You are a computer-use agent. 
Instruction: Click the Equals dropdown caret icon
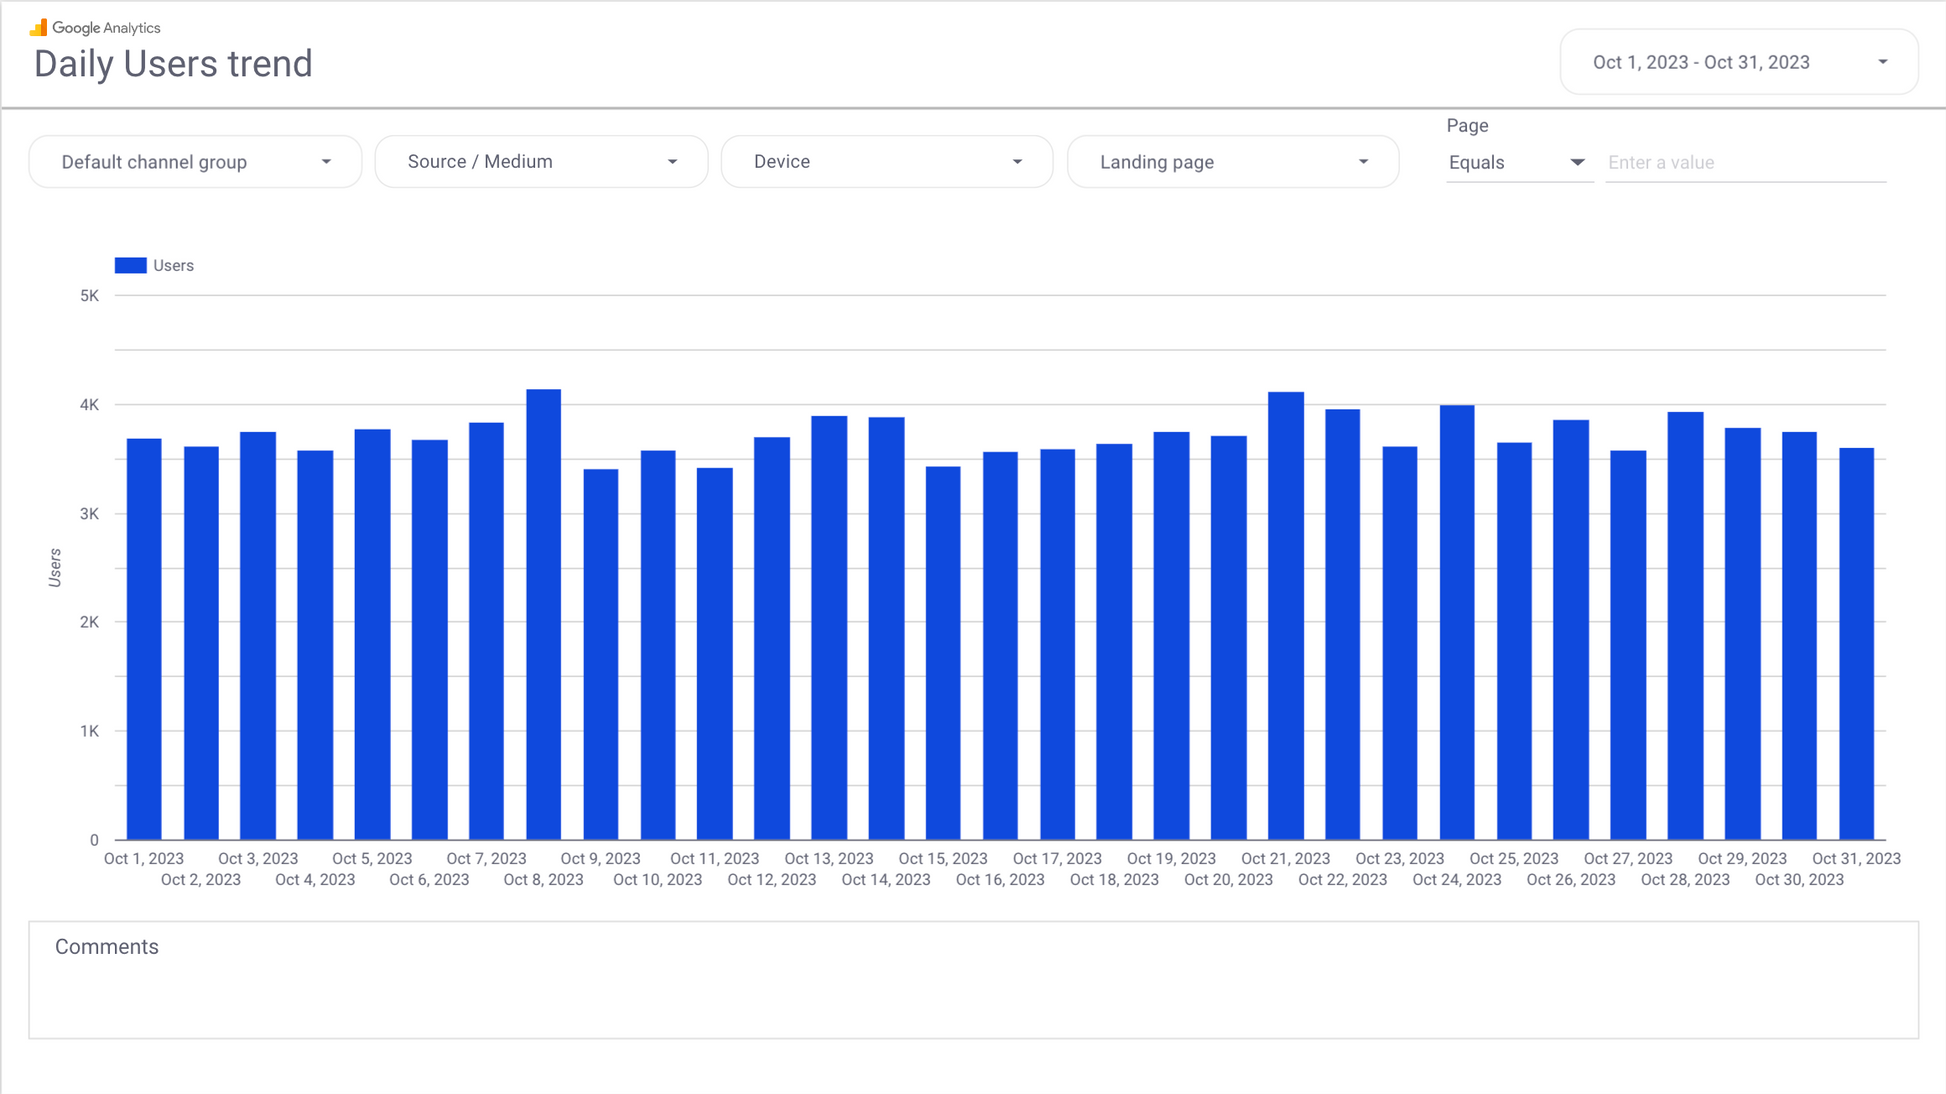(1577, 162)
